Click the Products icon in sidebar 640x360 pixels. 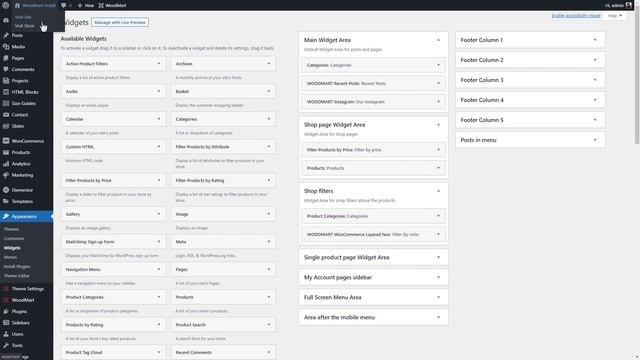coord(6,153)
